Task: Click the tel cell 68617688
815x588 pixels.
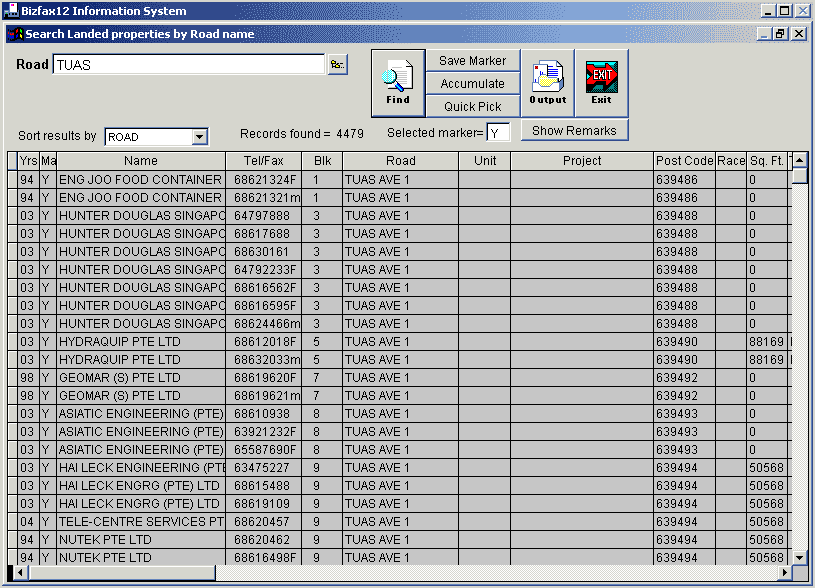Action: point(264,234)
